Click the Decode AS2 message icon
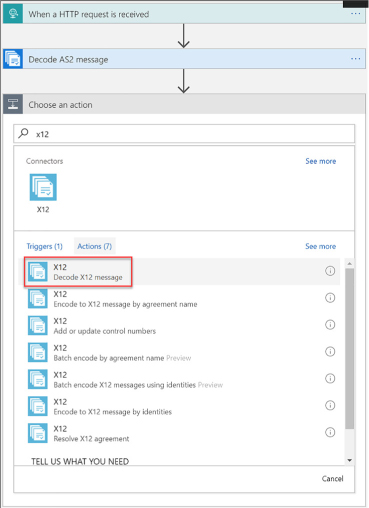The height and width of the screenshot is (508, 369). pyautogui.click(x=13, y=59)
